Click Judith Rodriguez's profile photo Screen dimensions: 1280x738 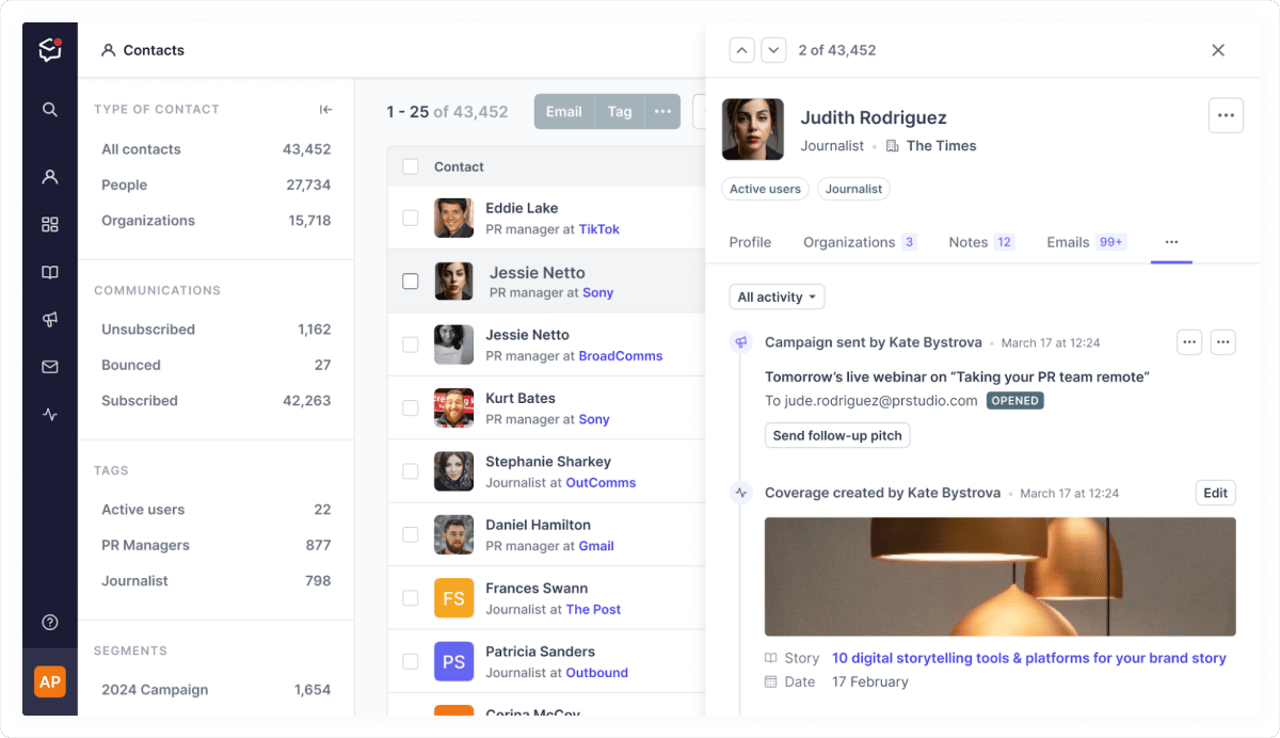pyautogui.click(x=753, y=129)
